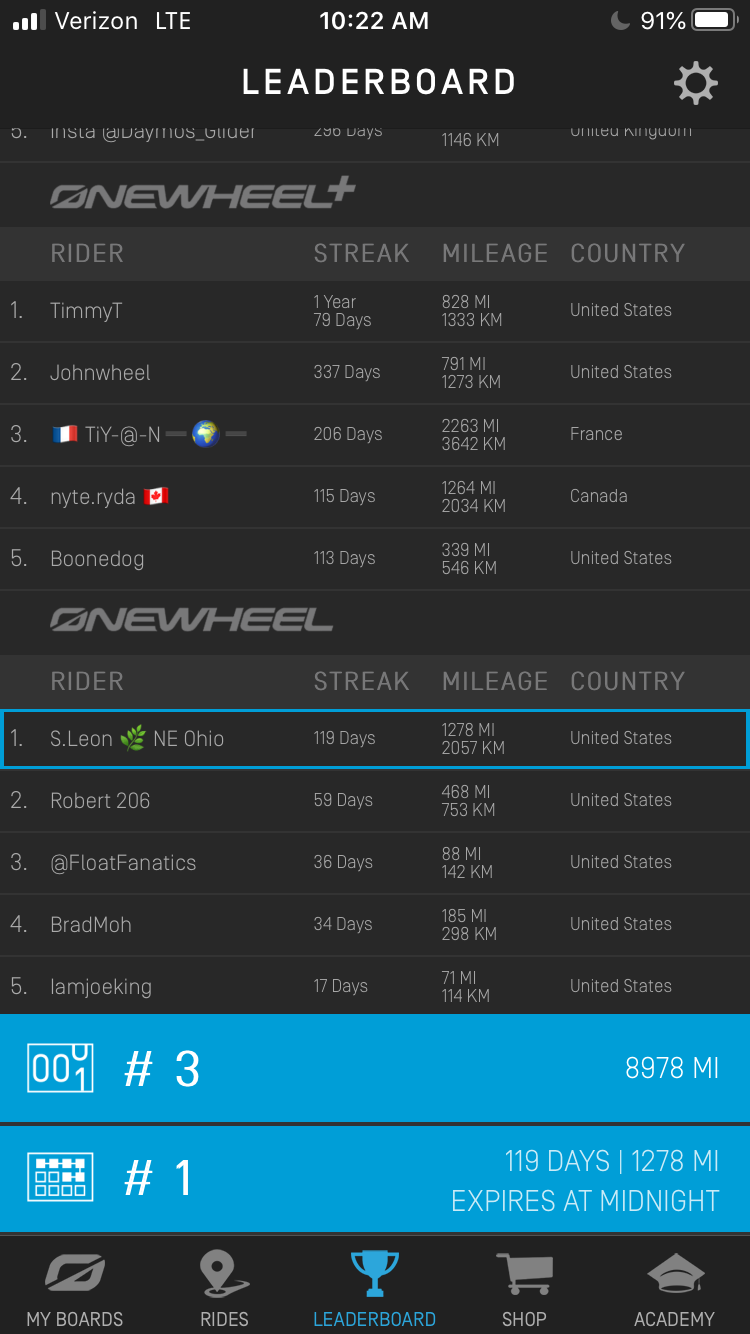Image resolution: width=750 pixels, height=1334 pixels.
Task: Open the Academy graduation cap icon
Action: click(674, 1274)
